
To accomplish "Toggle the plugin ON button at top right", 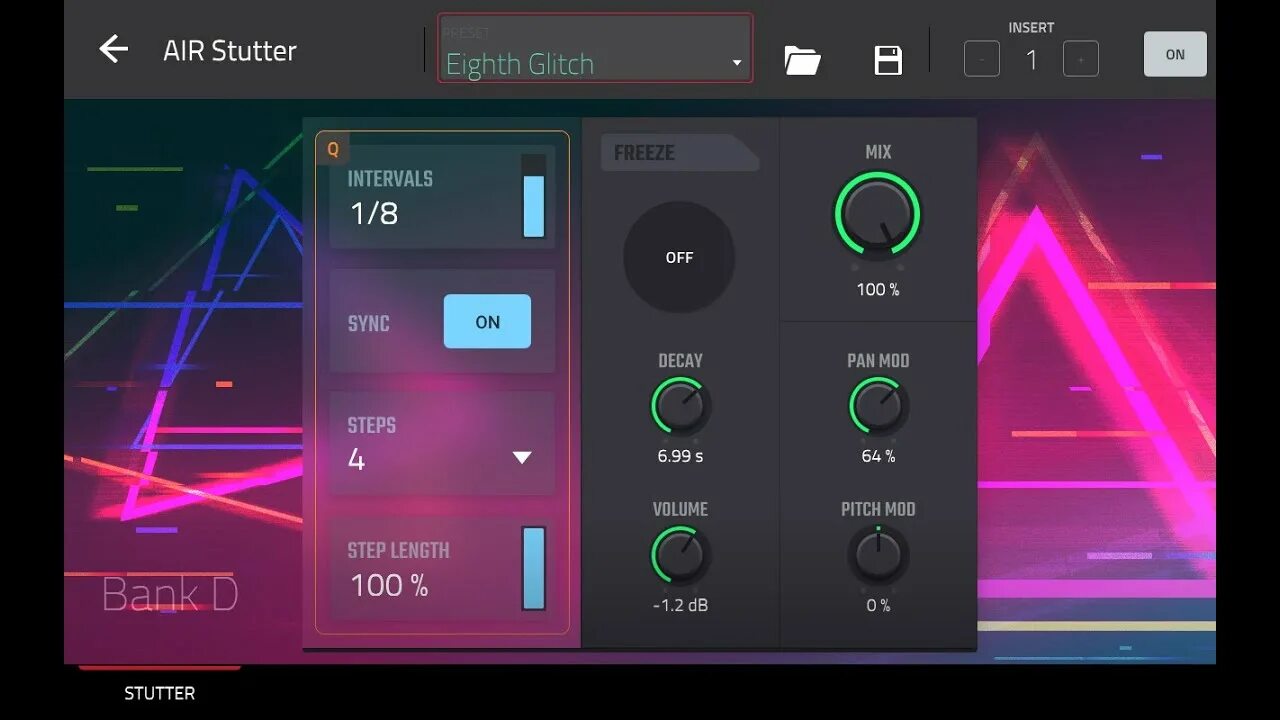I will coord(1175,54).
